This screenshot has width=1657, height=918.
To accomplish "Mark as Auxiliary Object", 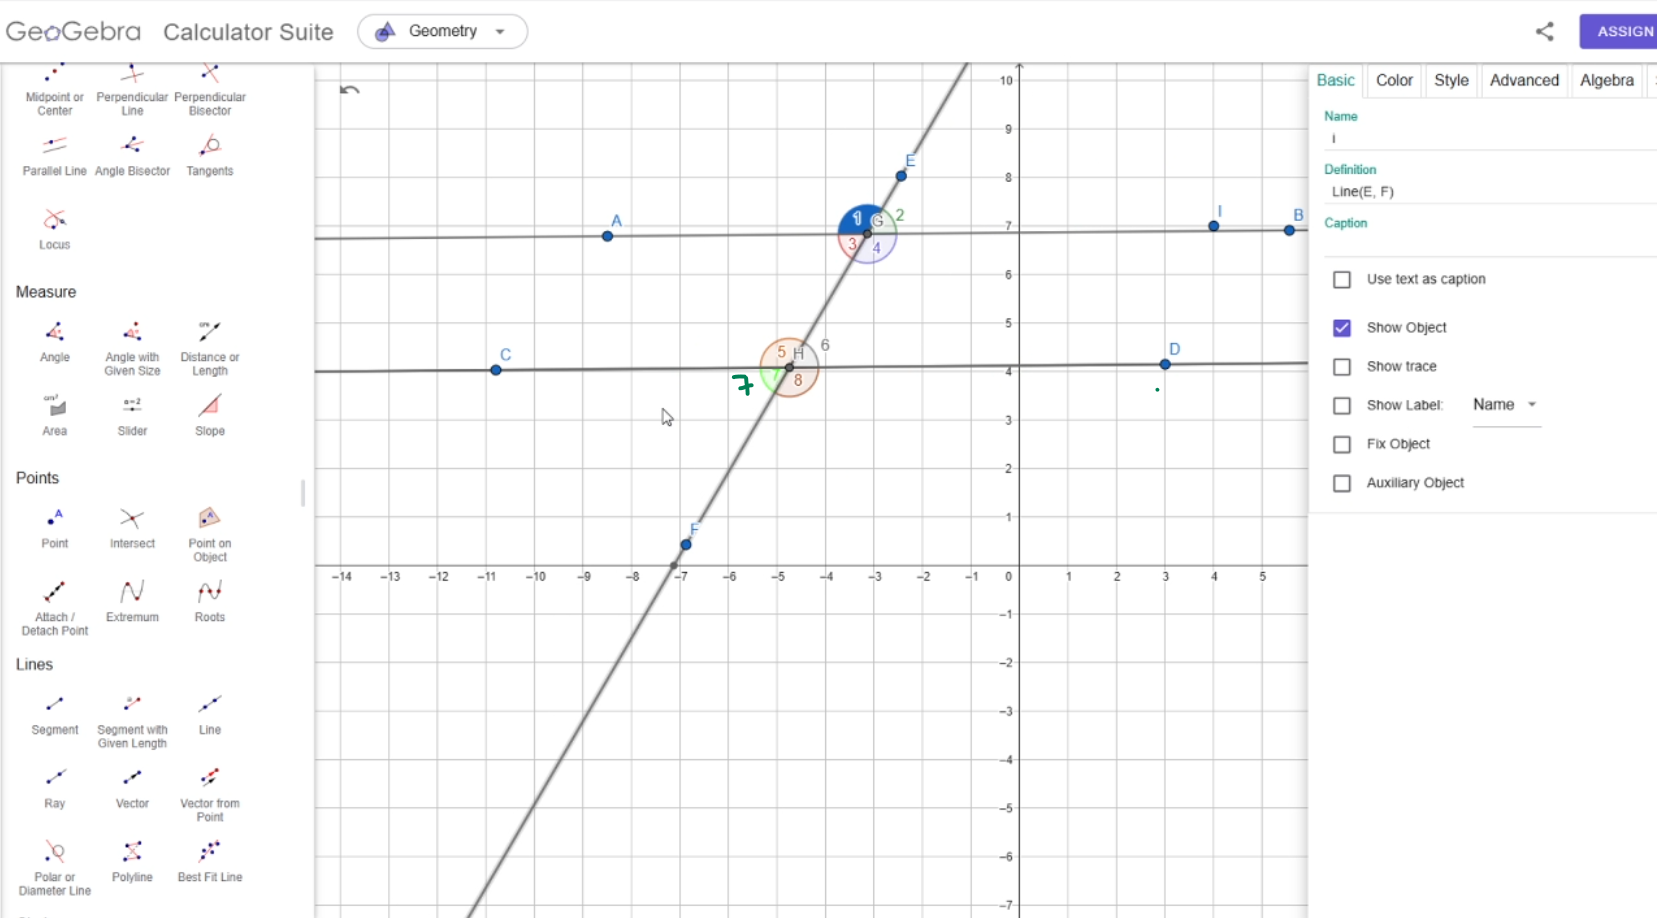I will [x=1342, y=484].
